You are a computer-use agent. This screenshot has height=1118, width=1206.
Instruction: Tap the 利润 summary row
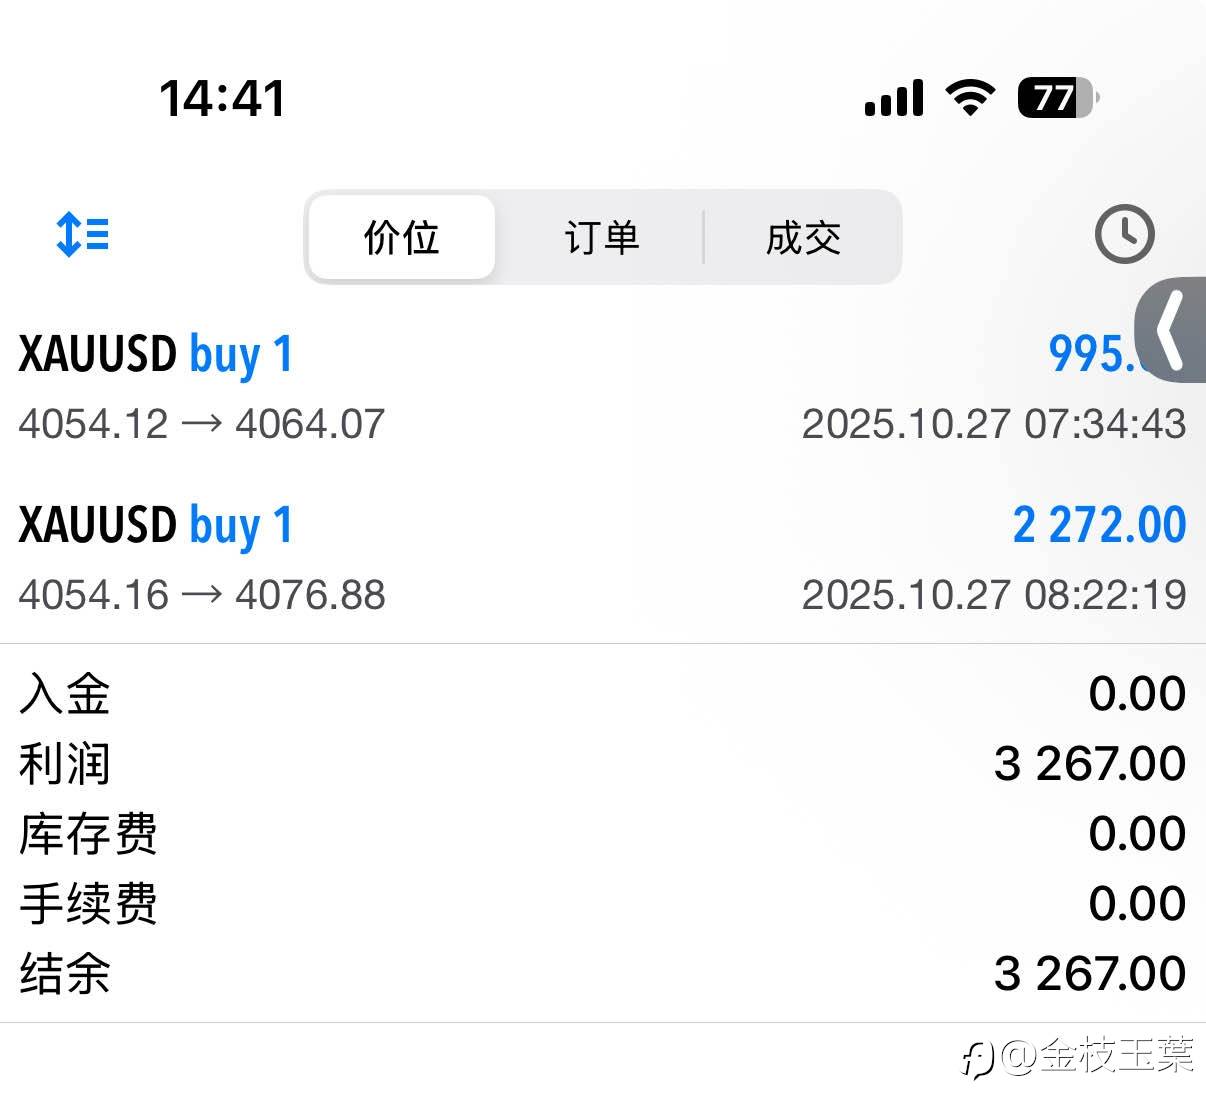point(602,764)
